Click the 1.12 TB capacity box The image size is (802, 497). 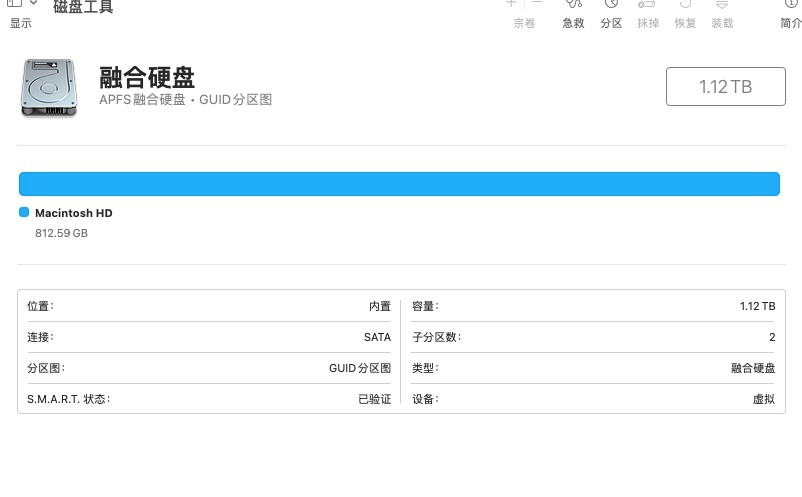pyautogui.click(x=725, y=86)
